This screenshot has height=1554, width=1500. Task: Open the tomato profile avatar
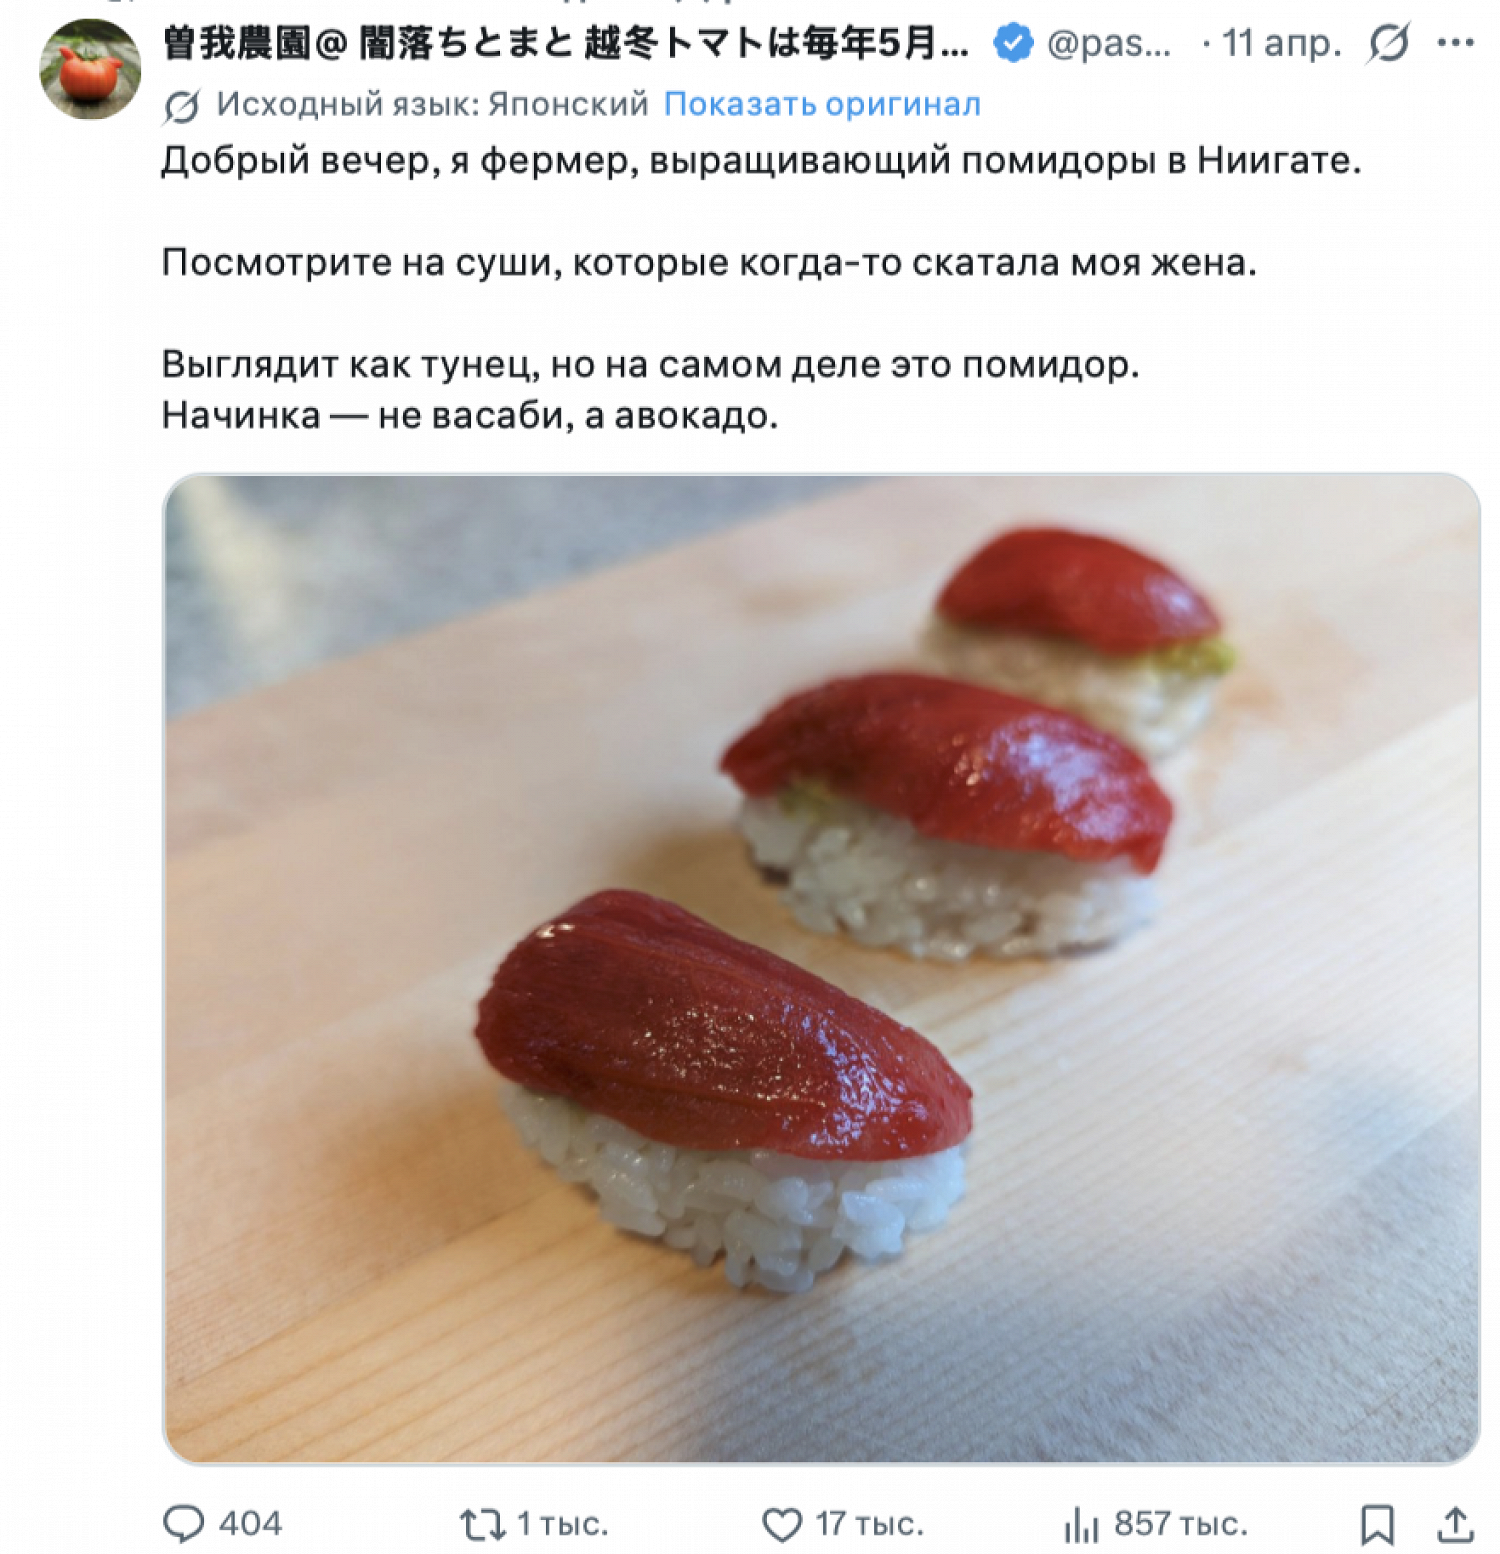click(x=90, y=70)
